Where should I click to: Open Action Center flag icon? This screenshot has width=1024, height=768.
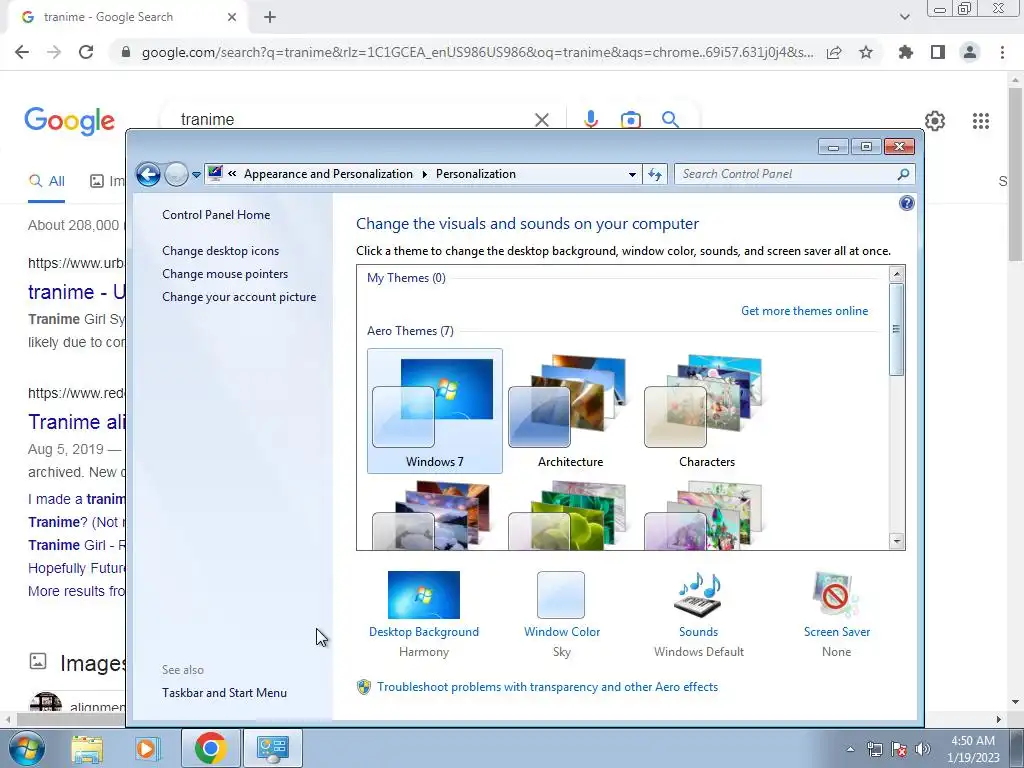point(899,749)
